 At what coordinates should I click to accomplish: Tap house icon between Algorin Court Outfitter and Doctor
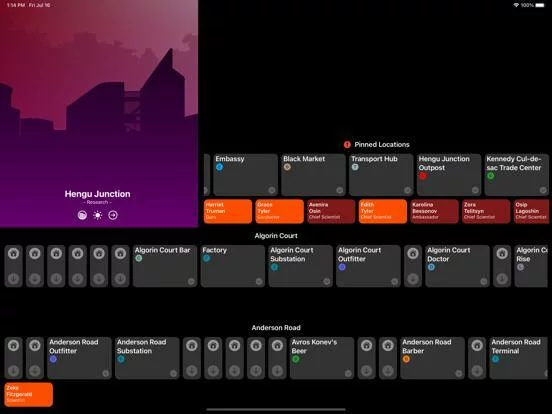point(413,253)
